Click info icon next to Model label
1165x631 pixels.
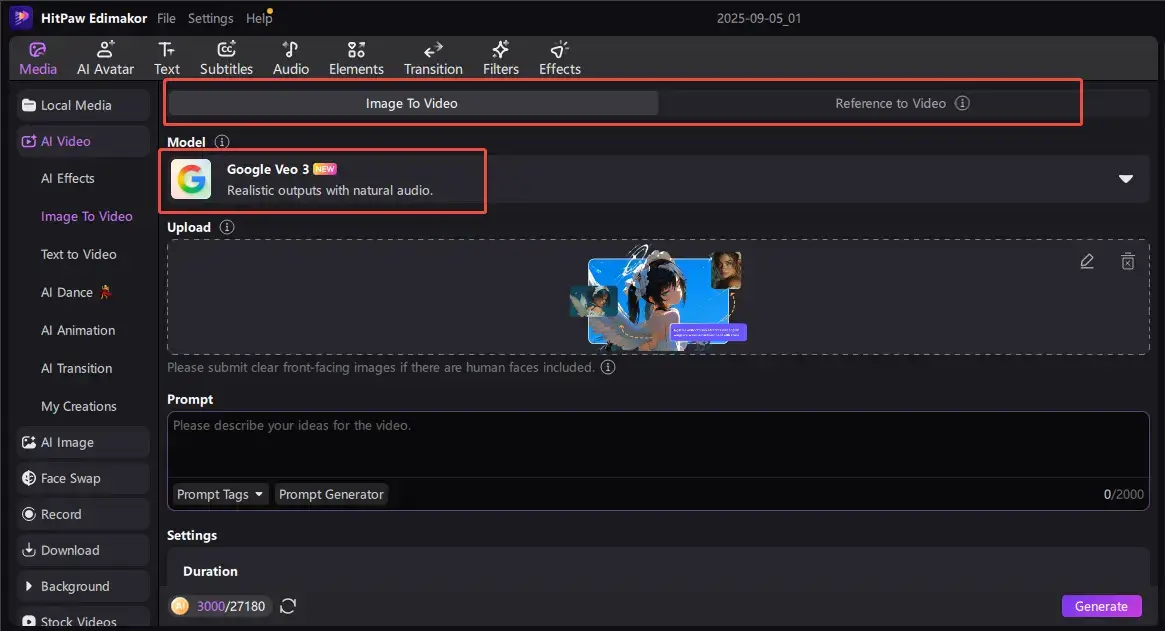pos(222,142)
